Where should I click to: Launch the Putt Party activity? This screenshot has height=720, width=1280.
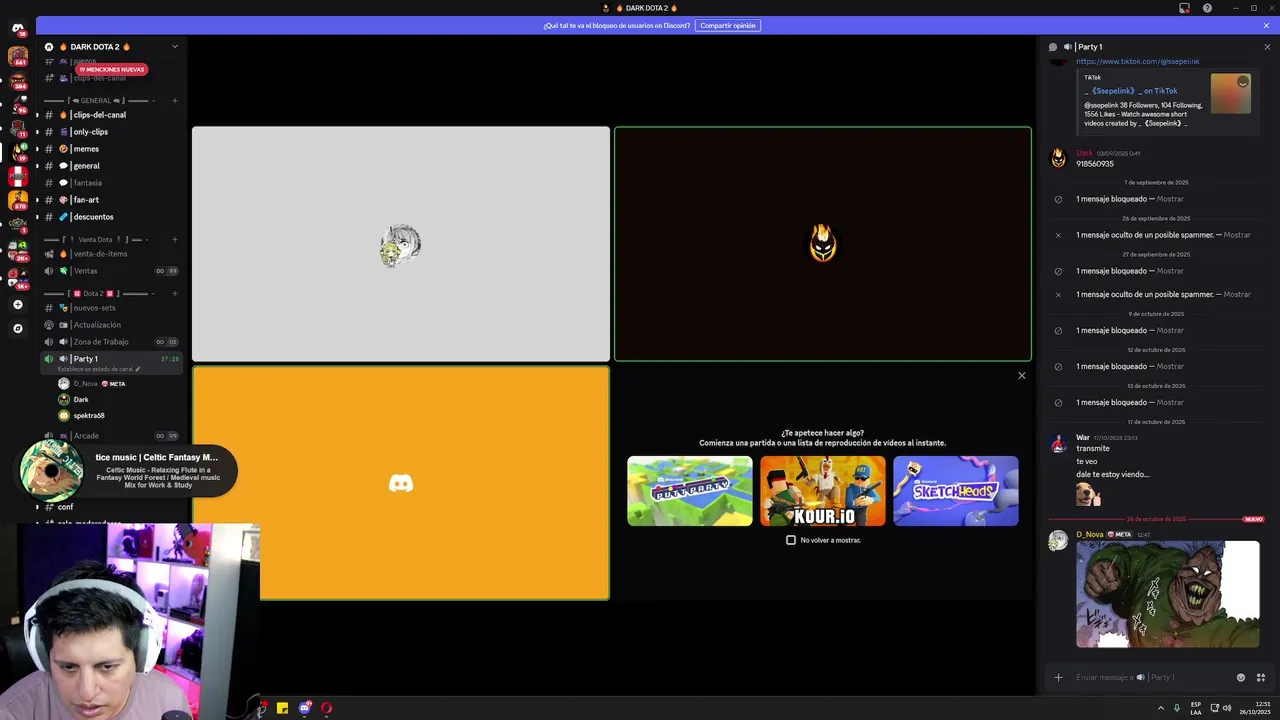point(690,491)
